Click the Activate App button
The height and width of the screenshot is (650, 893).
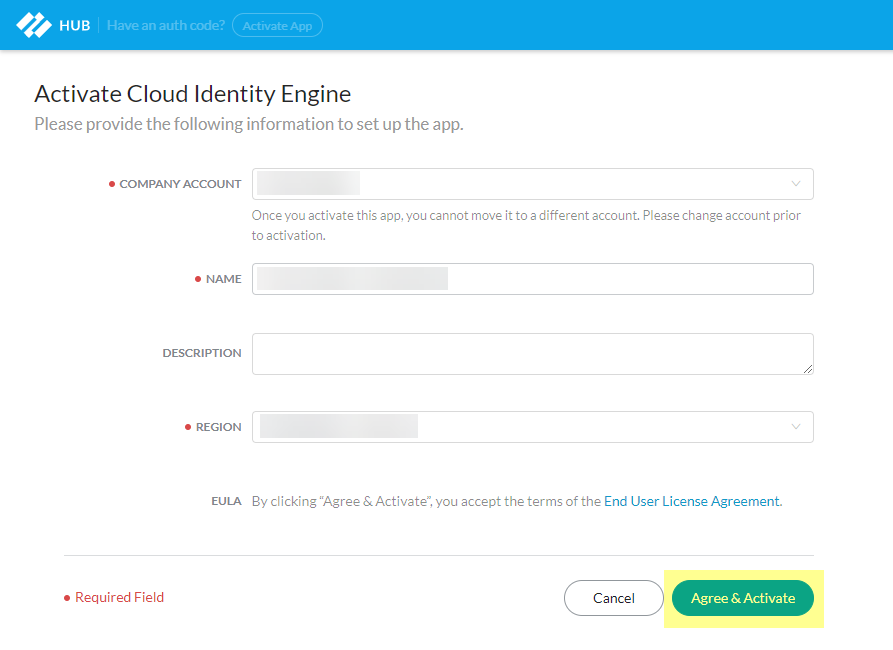(x=277, y=25)
